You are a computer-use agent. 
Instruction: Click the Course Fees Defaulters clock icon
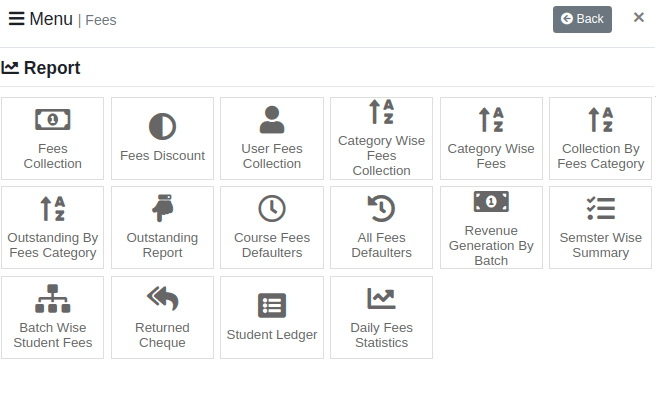point(272,208)
